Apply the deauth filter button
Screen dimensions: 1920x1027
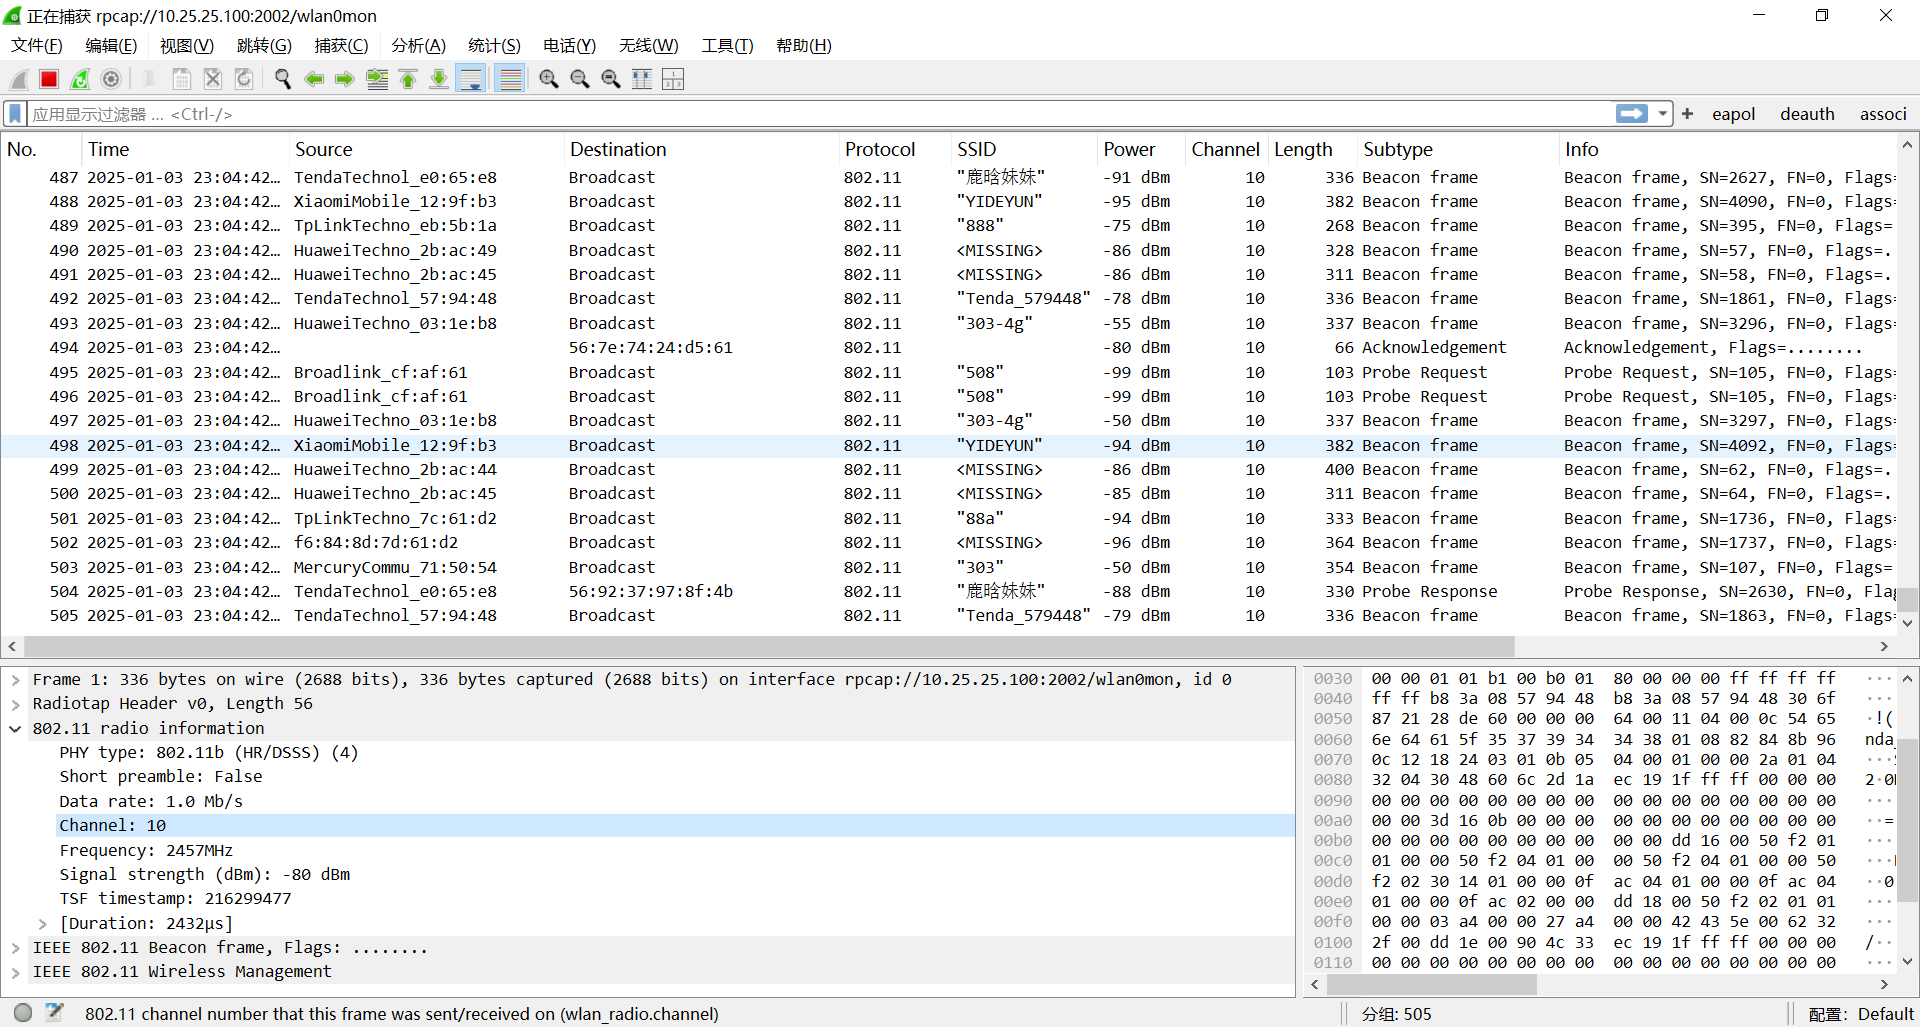click(1807, 113)
